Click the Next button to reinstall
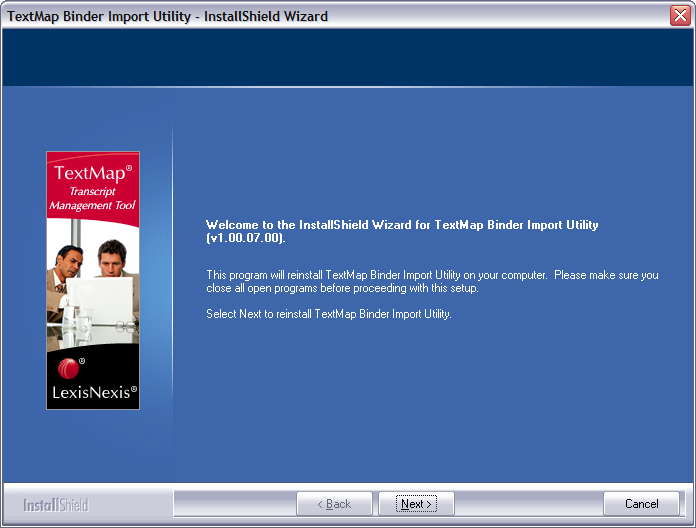Screen dimensions: 696x528 coord(416,504)
